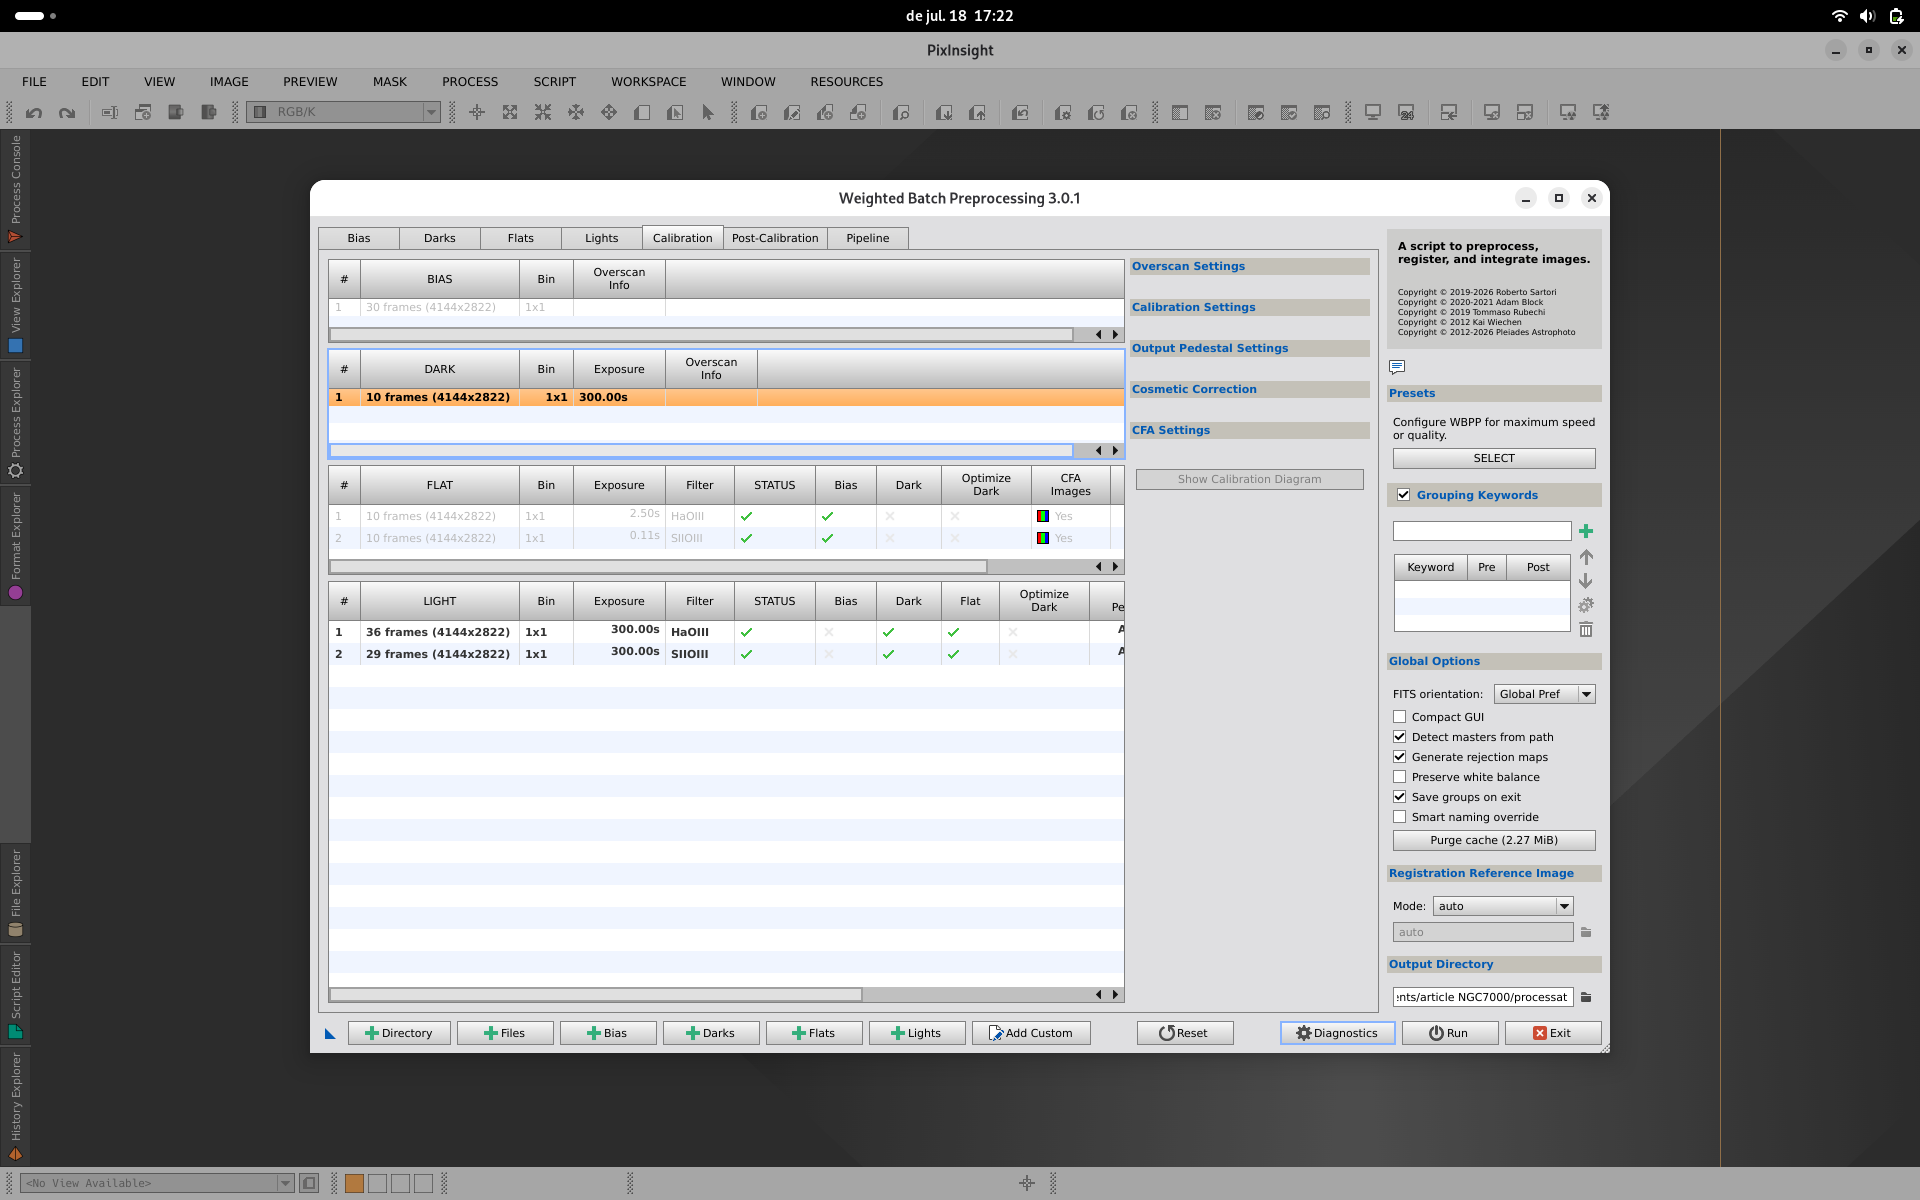Delete grouping keyword with trash icon

[x=1586, y=629]
